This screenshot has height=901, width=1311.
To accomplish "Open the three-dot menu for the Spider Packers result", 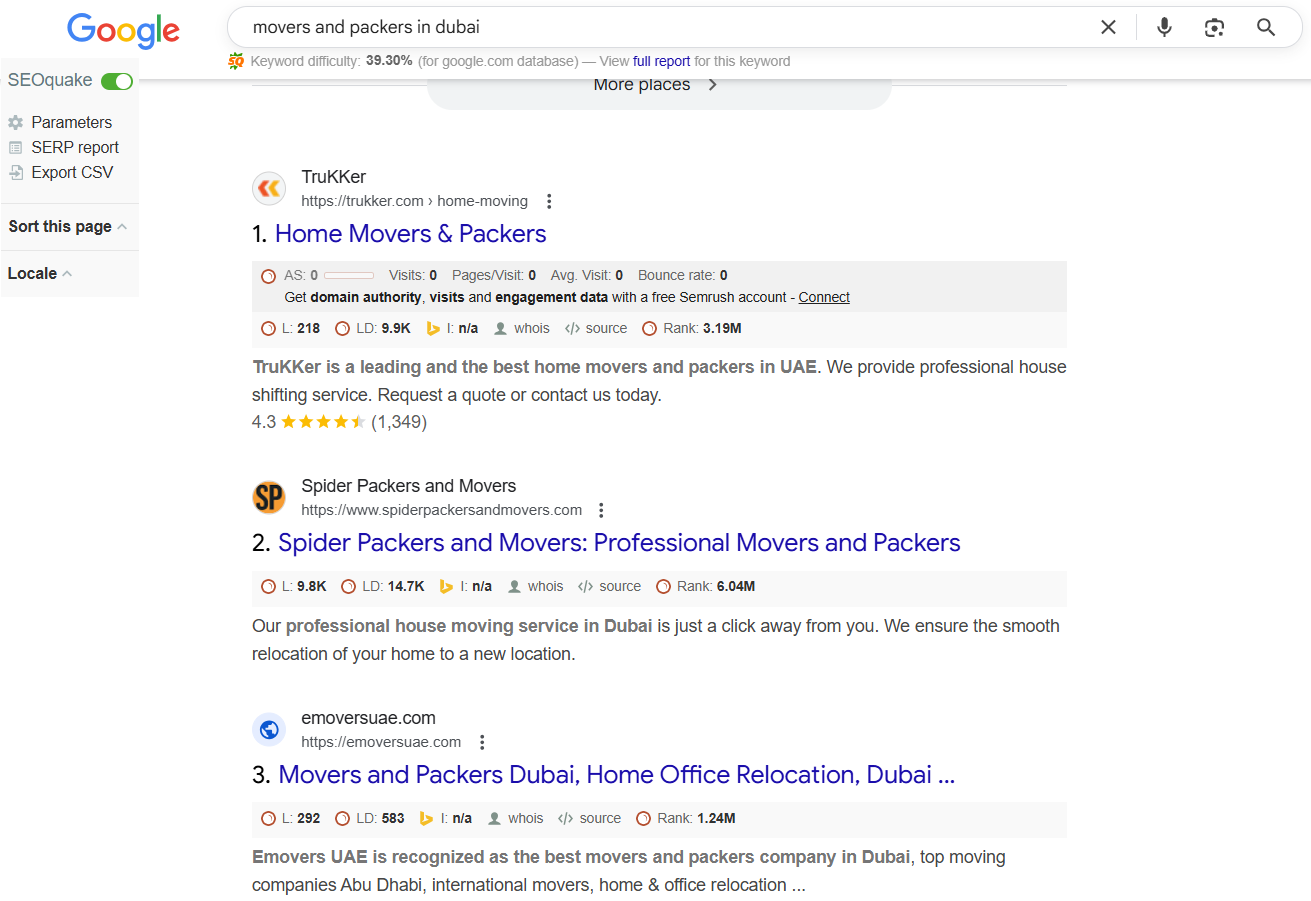I will coord(601,510).
